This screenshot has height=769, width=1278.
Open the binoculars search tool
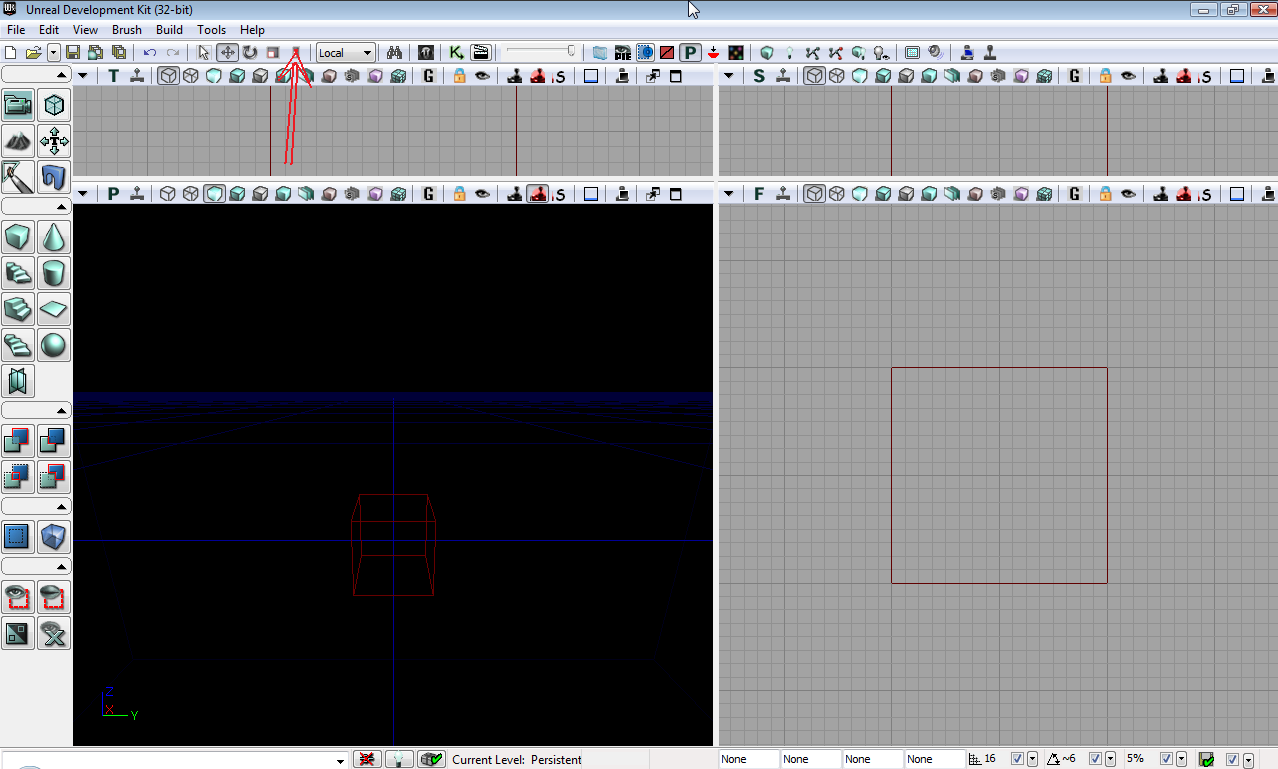point(394,53)
